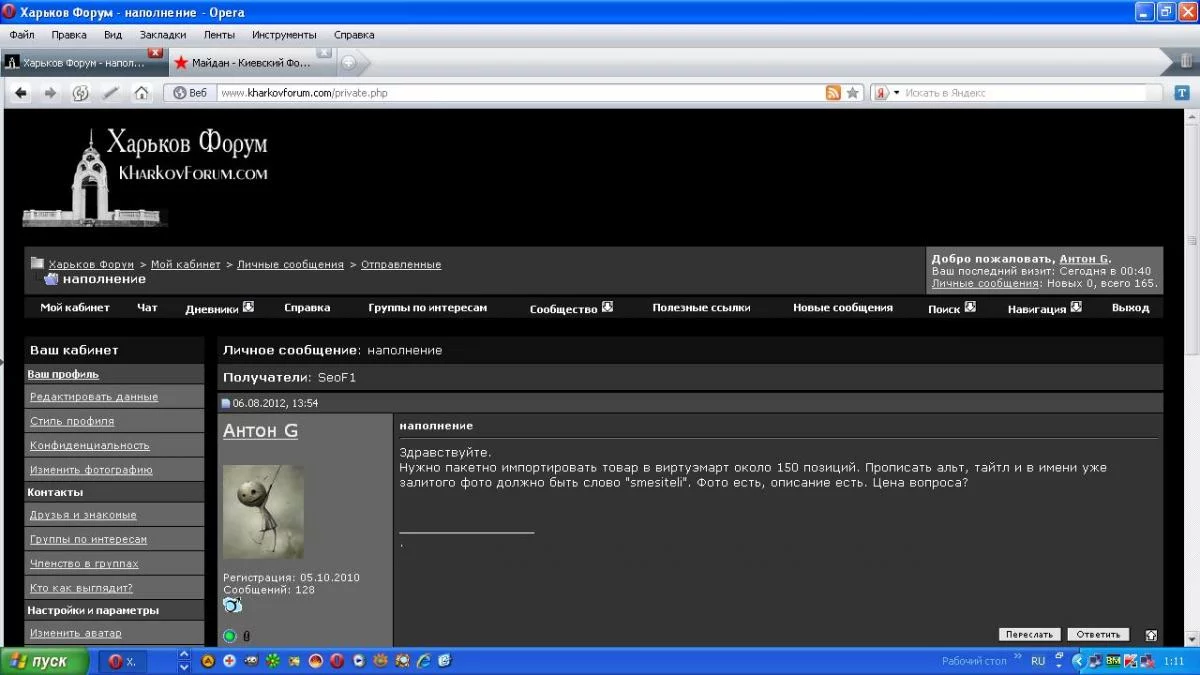Viewport: 1200px width, 675px height.
Task: Click the browser Back arrow button
Action: (21, 93)
